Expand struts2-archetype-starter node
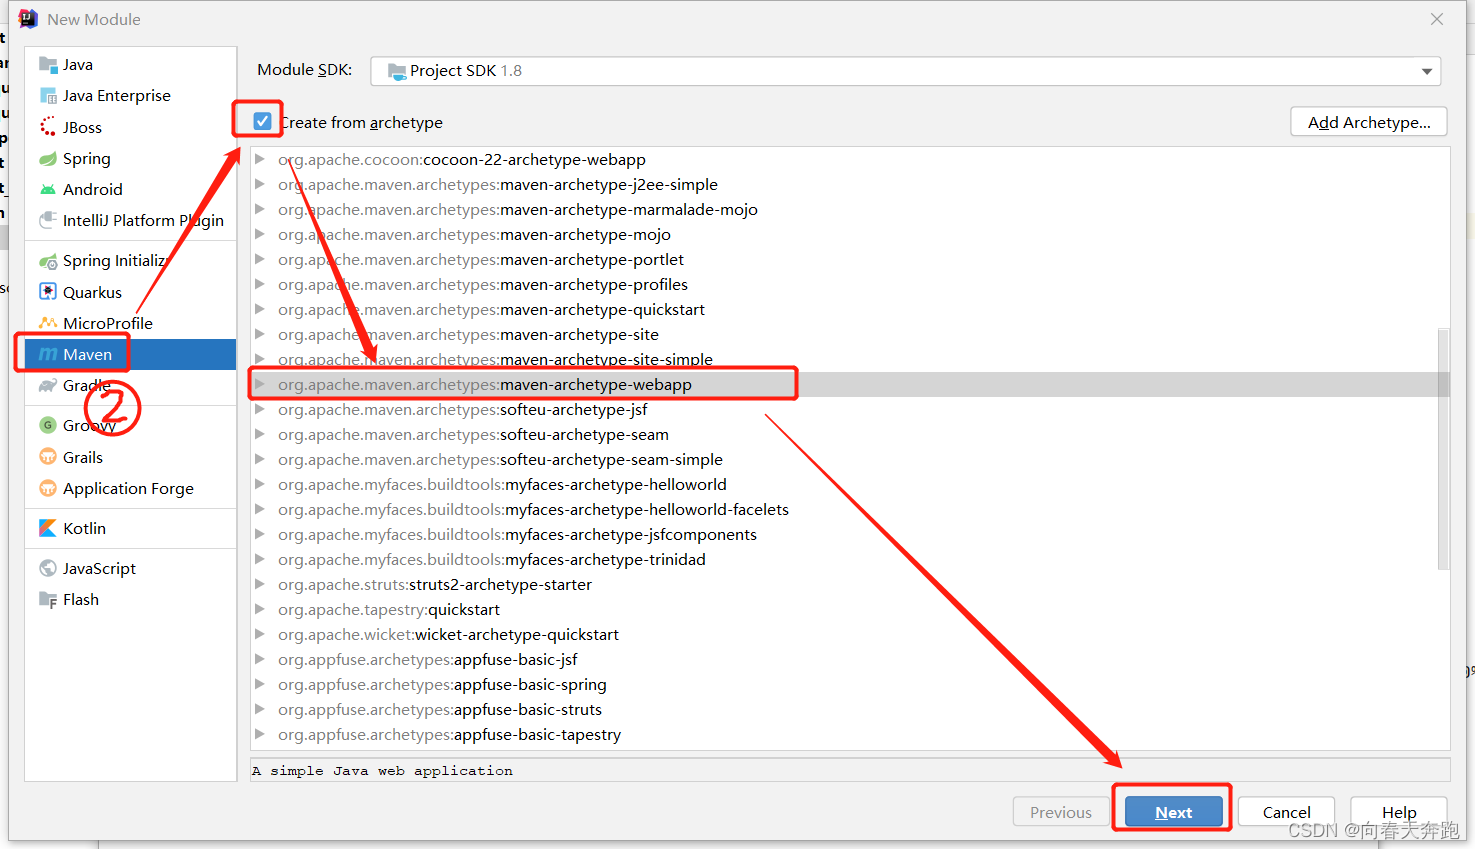The height and width of the screenshot is (849, 1475). point(260,584)
